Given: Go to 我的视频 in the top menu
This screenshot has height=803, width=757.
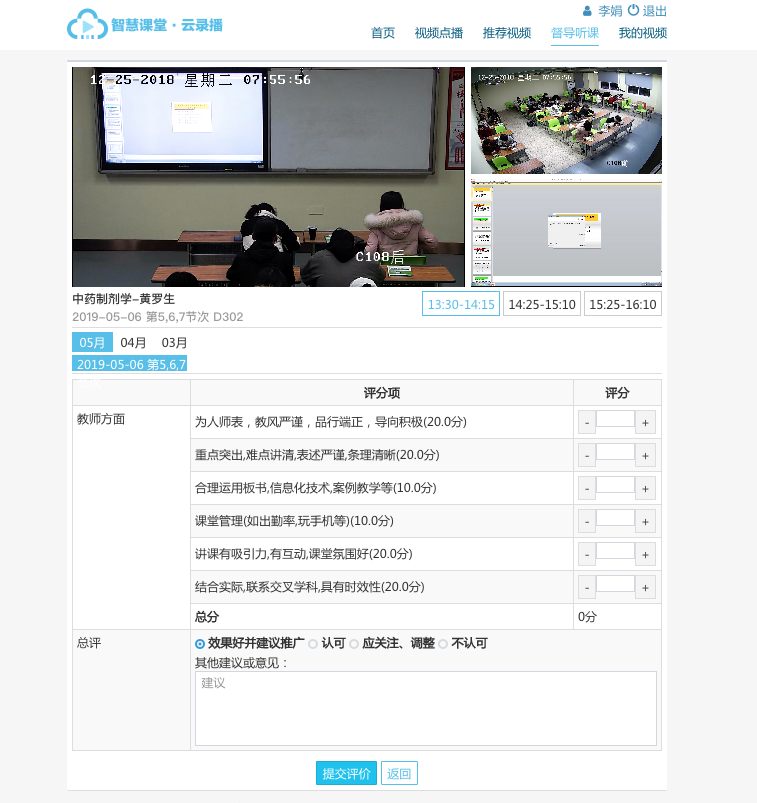Looking at the screenshot, I should [642, 33].
